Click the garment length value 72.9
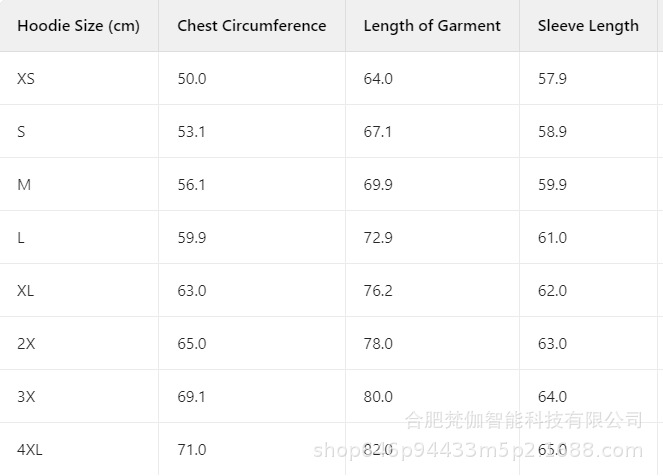The image size is (663, 476). pos(378,237)
